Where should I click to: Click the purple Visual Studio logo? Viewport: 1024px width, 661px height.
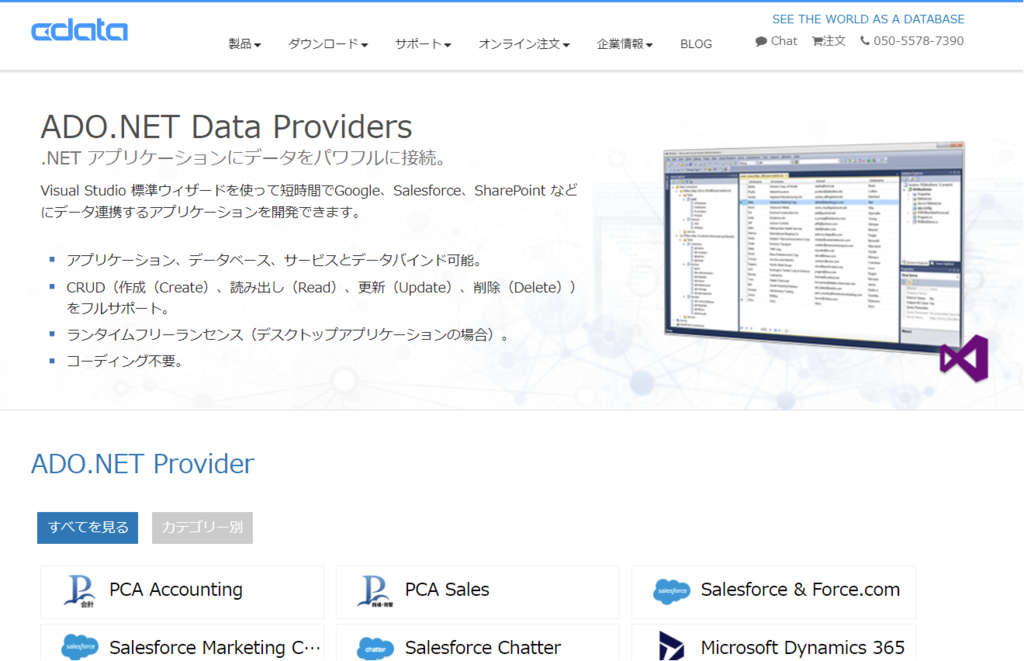963,356
